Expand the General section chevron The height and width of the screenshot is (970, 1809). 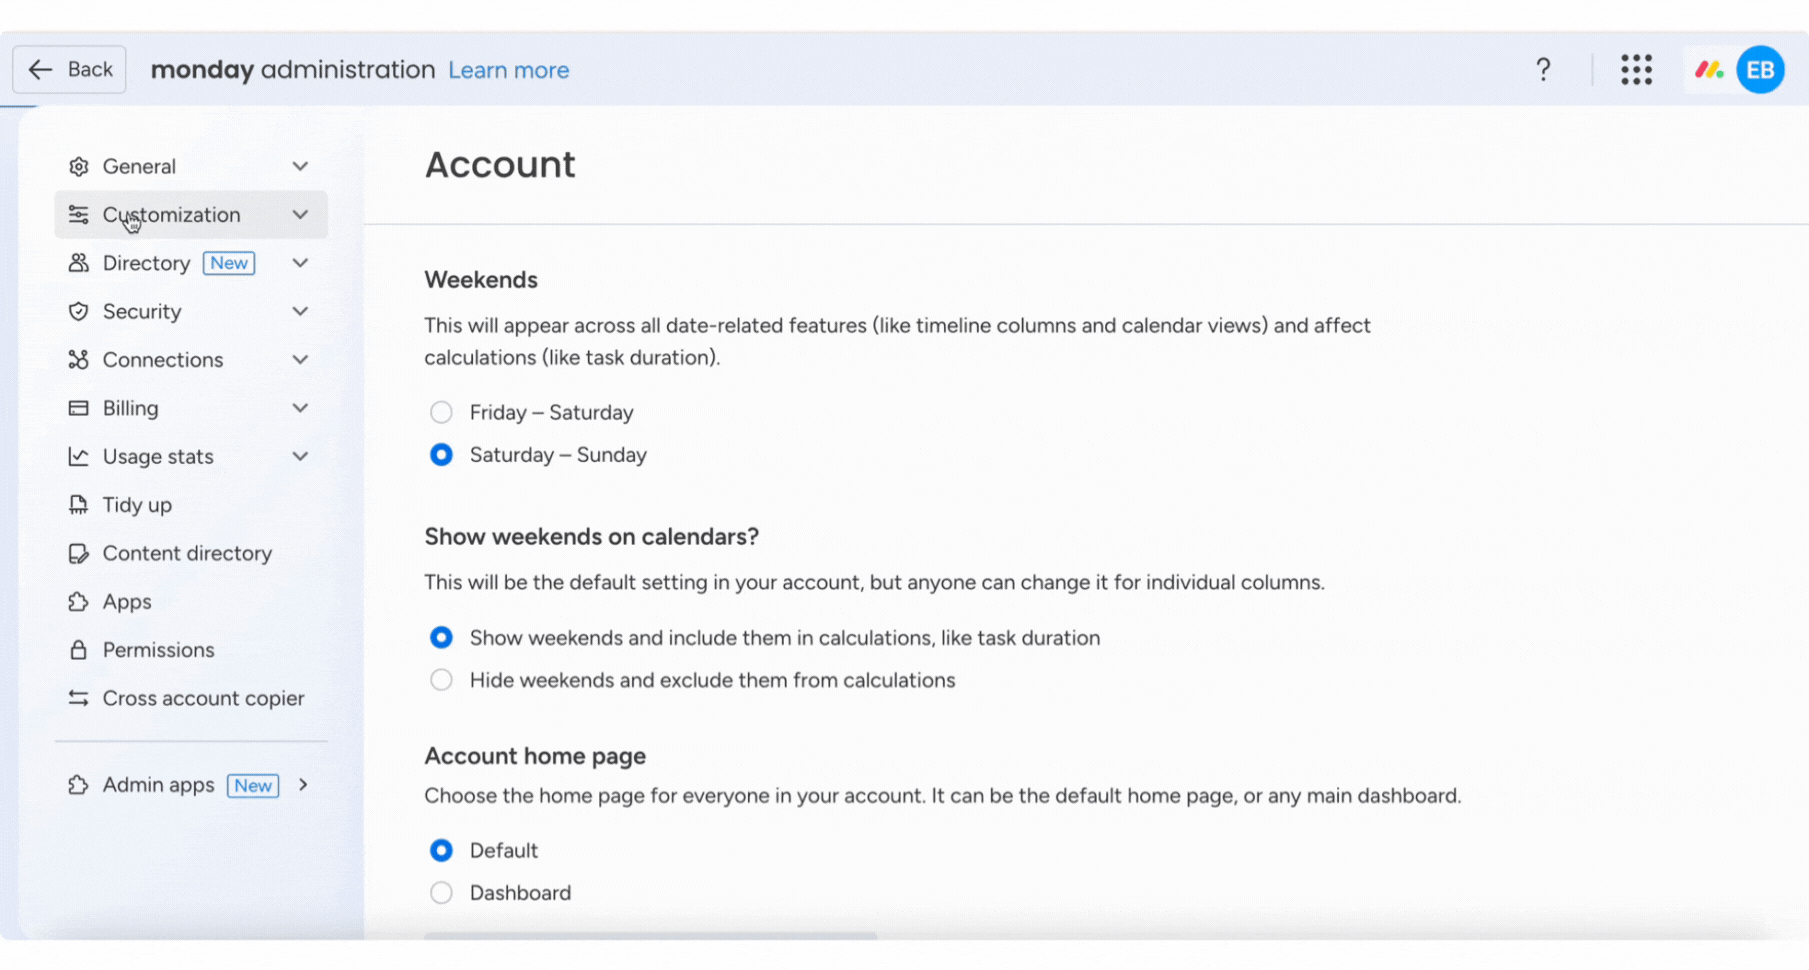(300, 166)
